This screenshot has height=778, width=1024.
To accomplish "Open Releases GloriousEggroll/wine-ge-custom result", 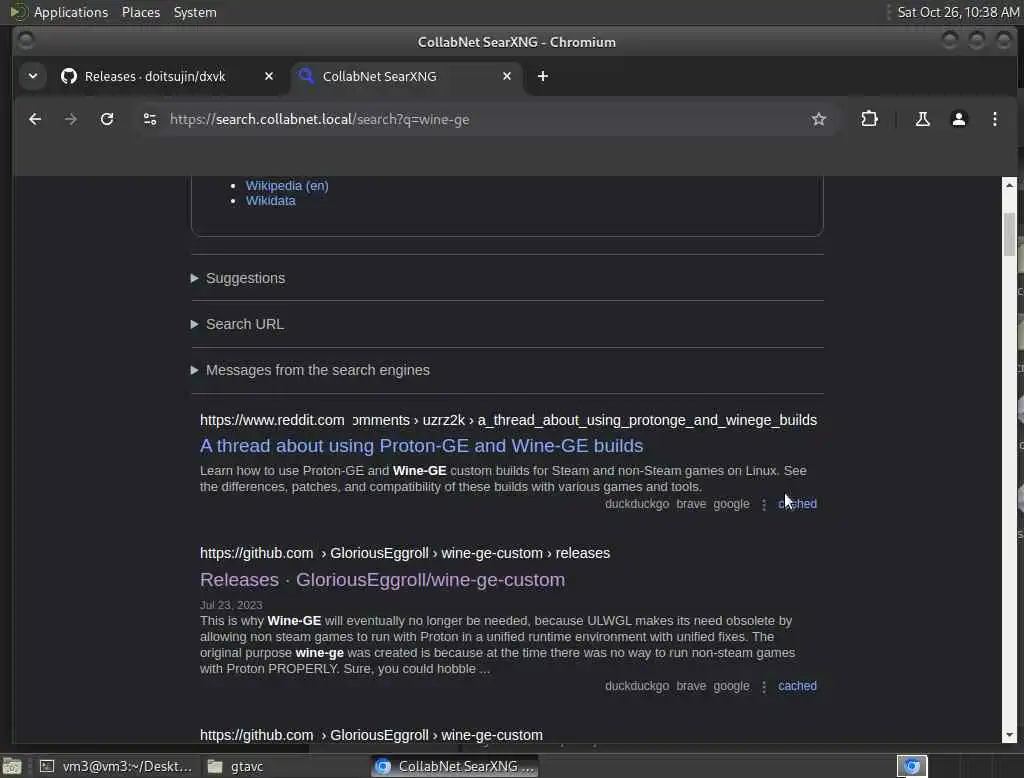I will 382,579.
